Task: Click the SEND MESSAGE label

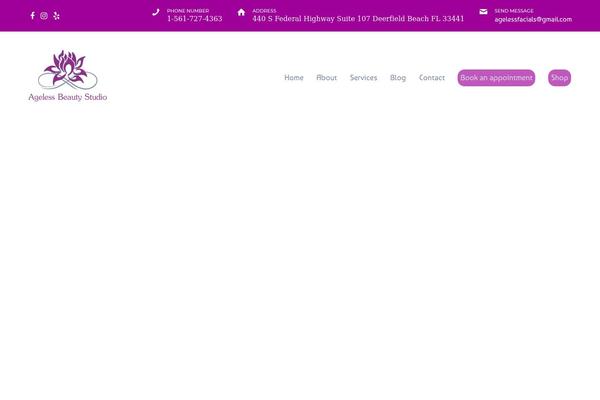Action: pyautogui.click(x=514, y=11)
